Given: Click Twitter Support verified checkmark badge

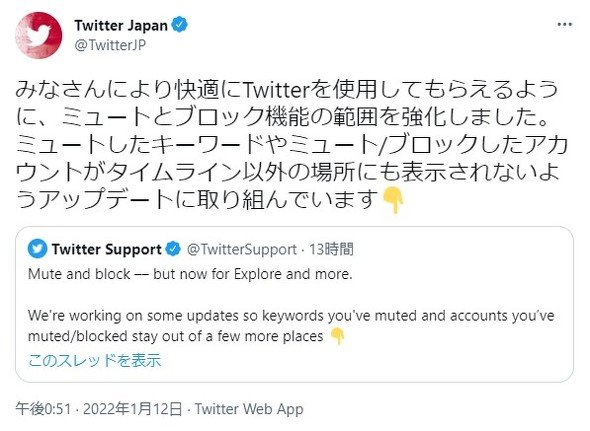Looking at the screenshot, I should [x=173, y=249].
